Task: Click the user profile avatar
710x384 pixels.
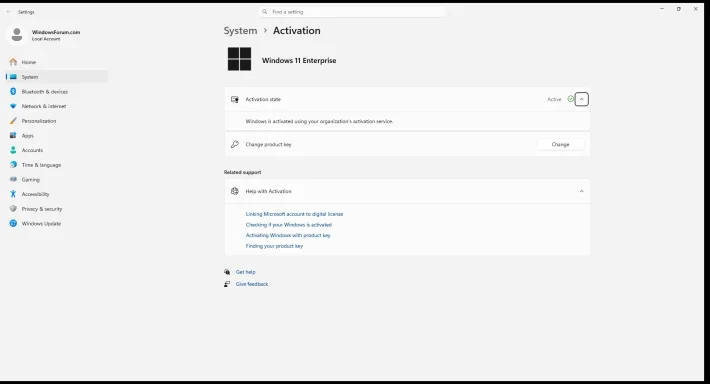Action: [x=17, y=34]
